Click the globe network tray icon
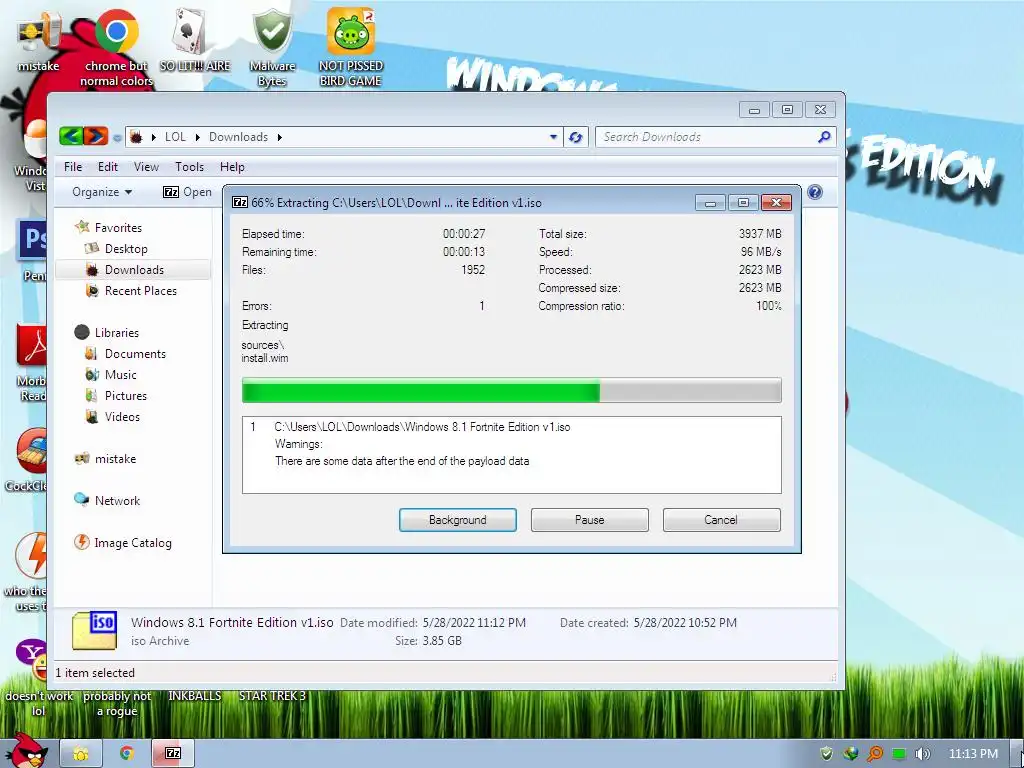The image size is (1024, 768). point(850,754)
